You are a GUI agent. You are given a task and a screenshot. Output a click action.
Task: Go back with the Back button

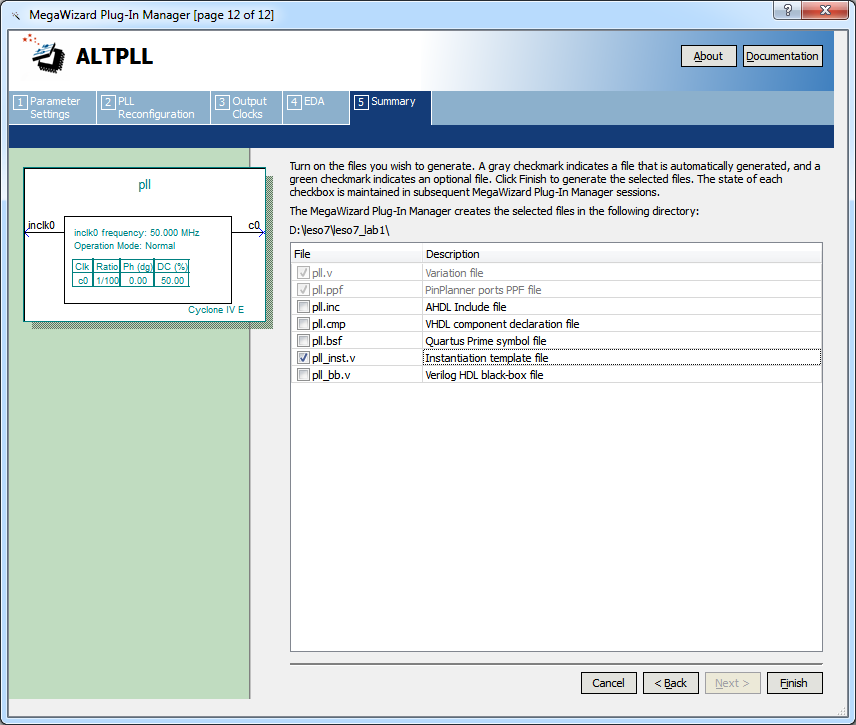pos(670,682)
